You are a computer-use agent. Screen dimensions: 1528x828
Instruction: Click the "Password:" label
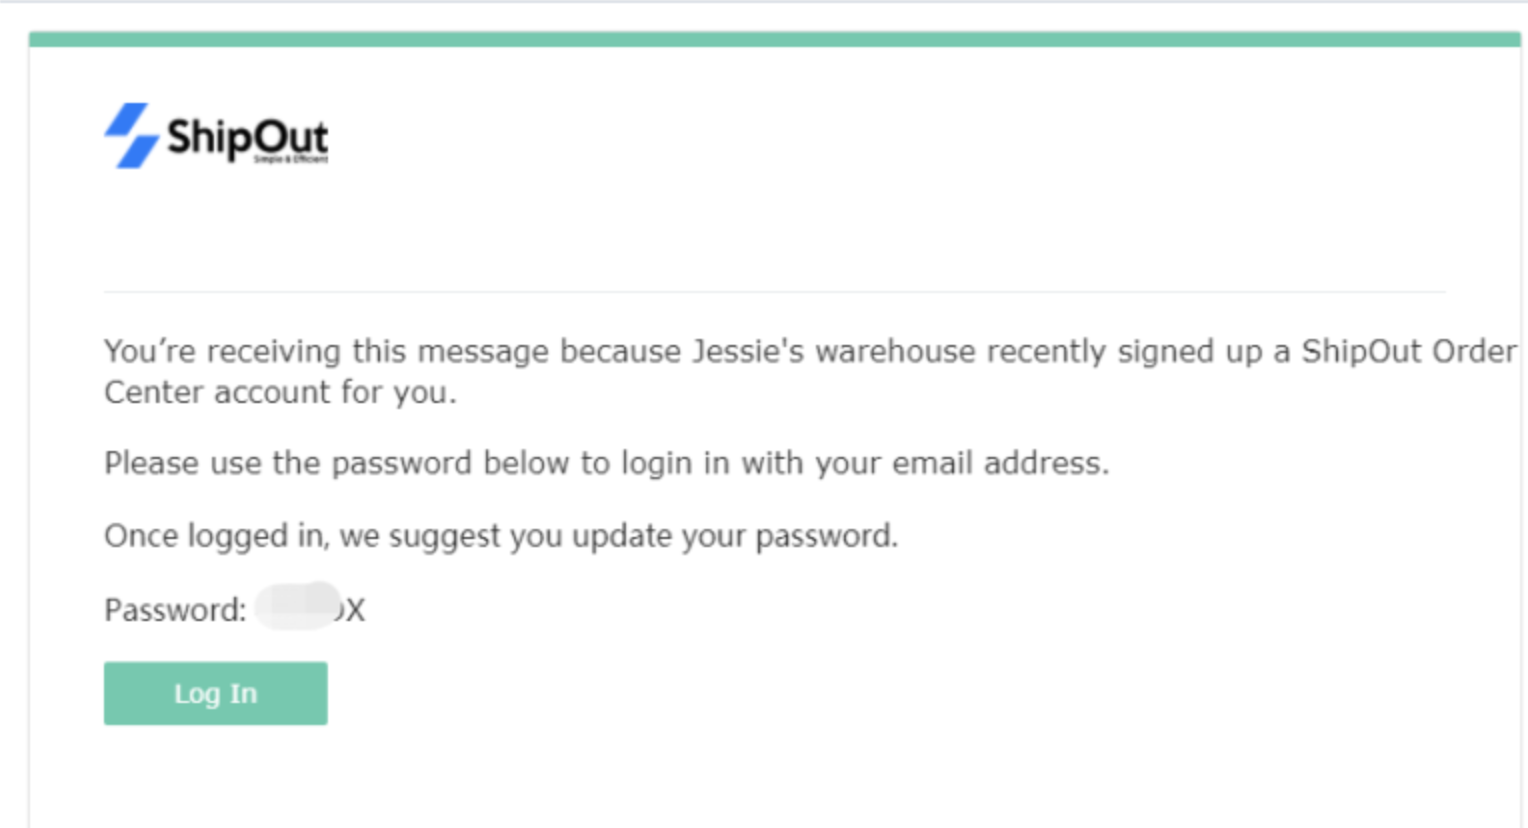tap(175, 610)
